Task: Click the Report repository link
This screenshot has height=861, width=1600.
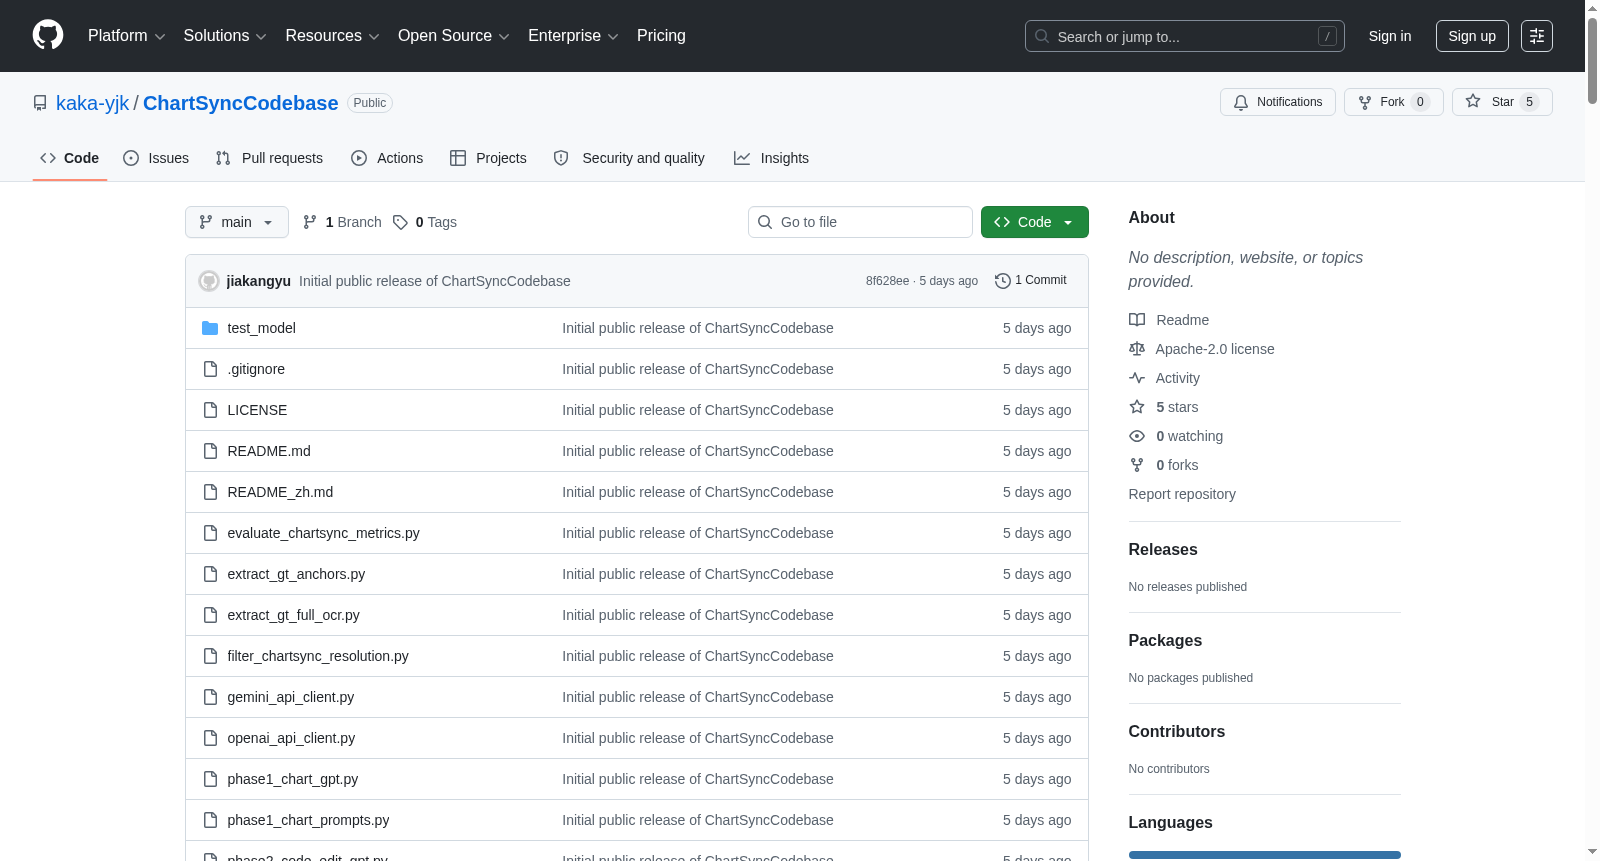Action: (x=1182, y=494)
